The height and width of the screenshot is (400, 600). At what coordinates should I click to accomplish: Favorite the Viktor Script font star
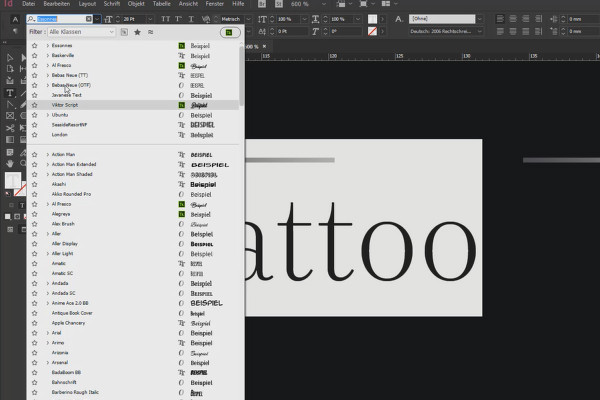click(34, 105)
